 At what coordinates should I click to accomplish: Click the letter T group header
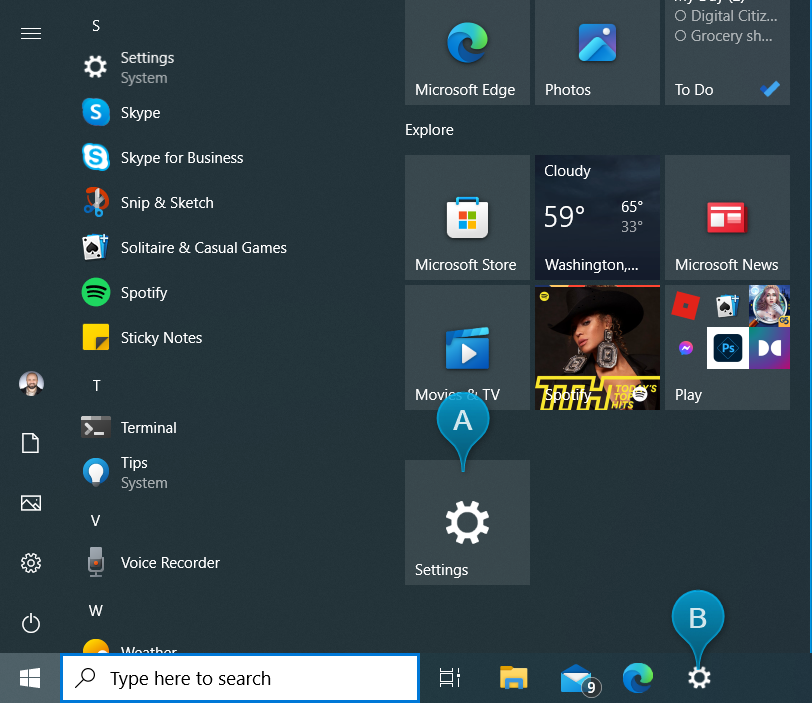(96, 386)
